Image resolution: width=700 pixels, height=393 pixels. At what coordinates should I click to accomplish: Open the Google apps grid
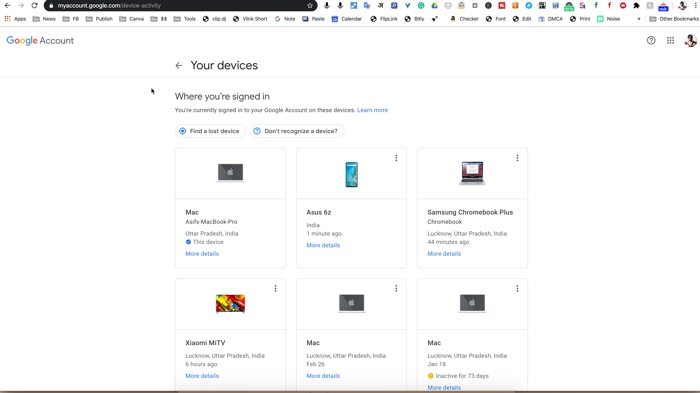(x=671, y=41)
